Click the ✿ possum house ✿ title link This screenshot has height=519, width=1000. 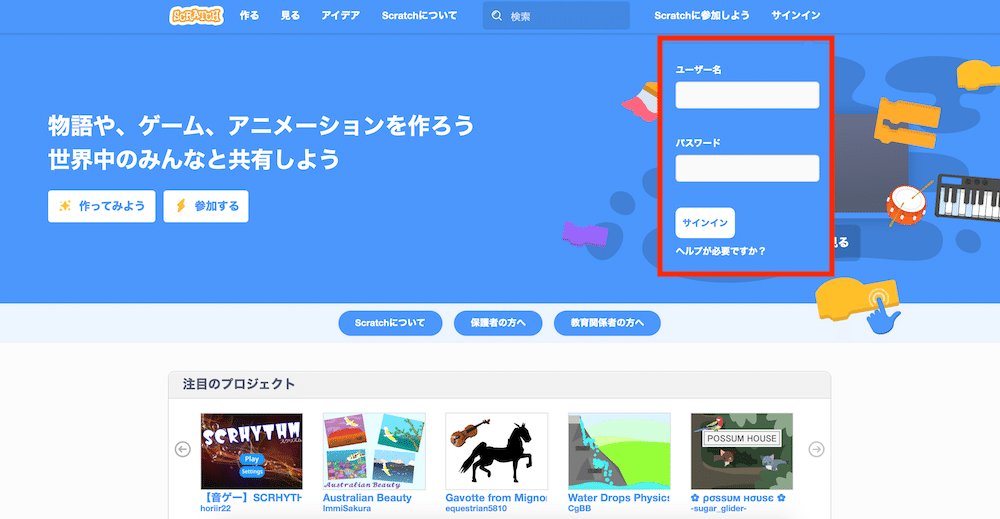coord(738,498)
